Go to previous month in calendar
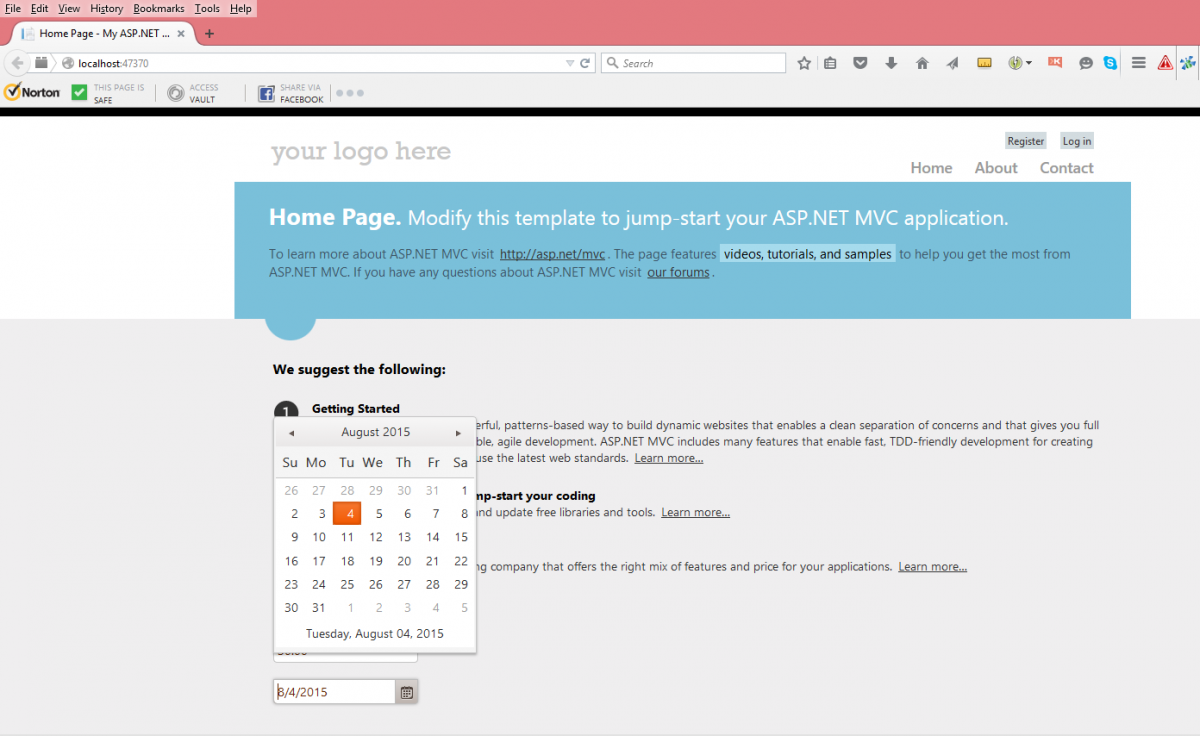Image resolution: width=1200 pixels, height=736 pixels. [x=291, y=433]
